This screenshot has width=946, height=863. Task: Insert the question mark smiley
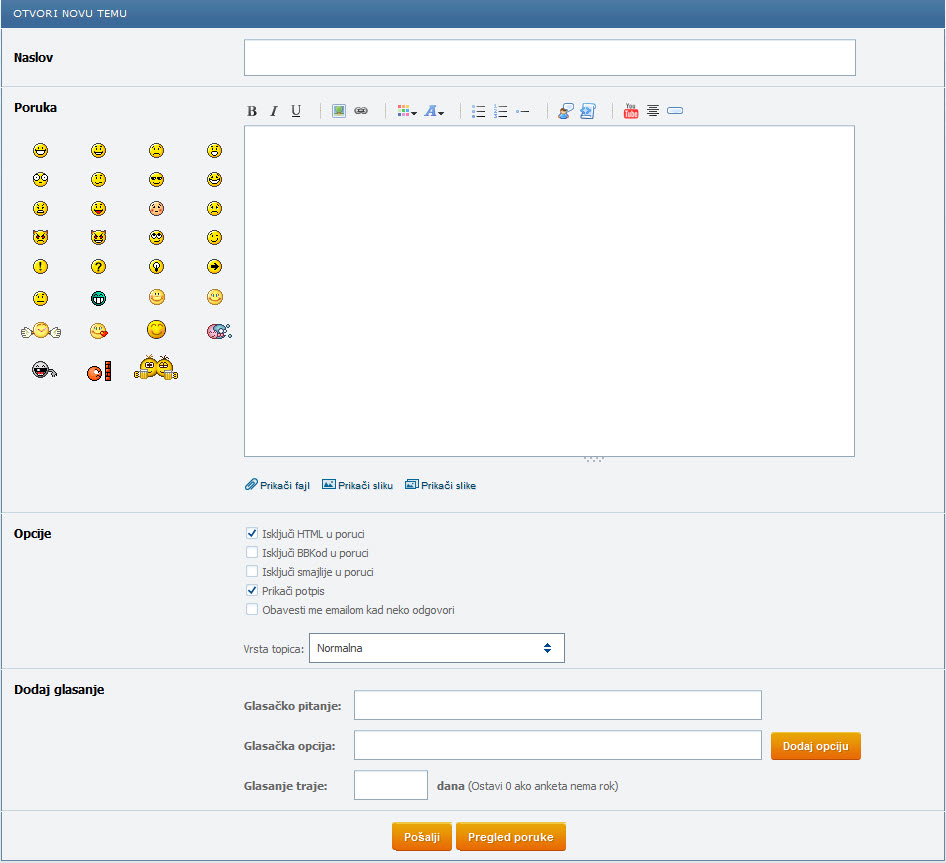[98, 267]
